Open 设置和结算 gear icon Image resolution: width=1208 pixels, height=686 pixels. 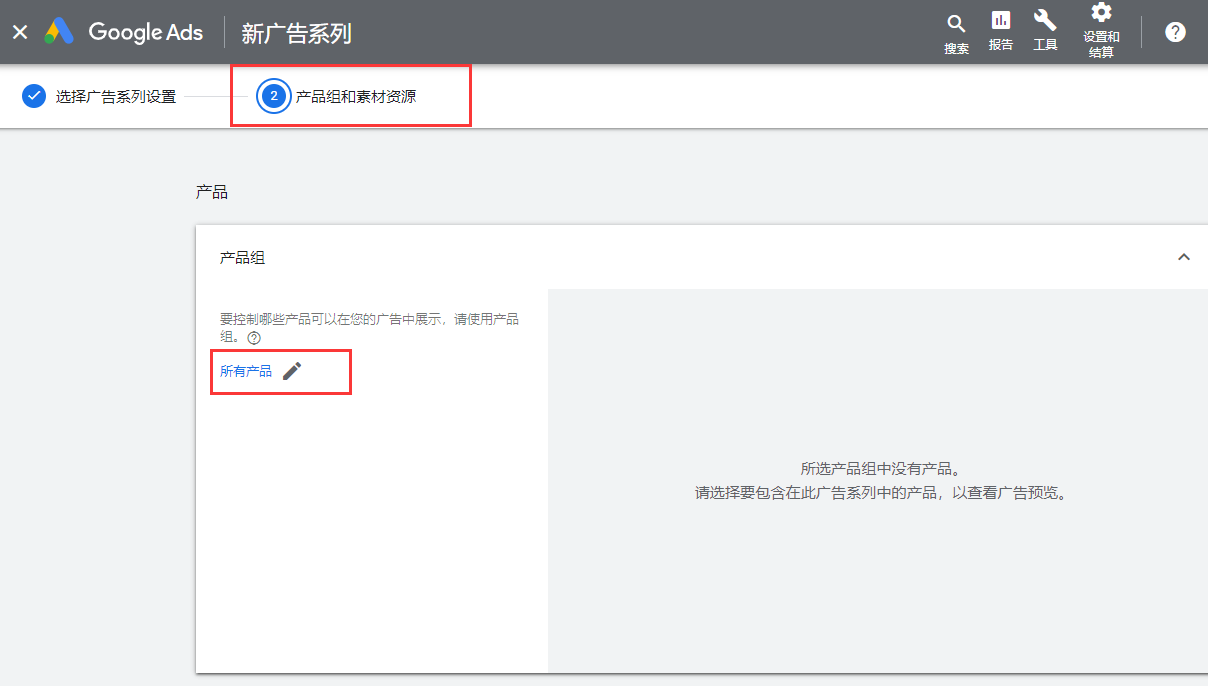[x=1101, y=13]
